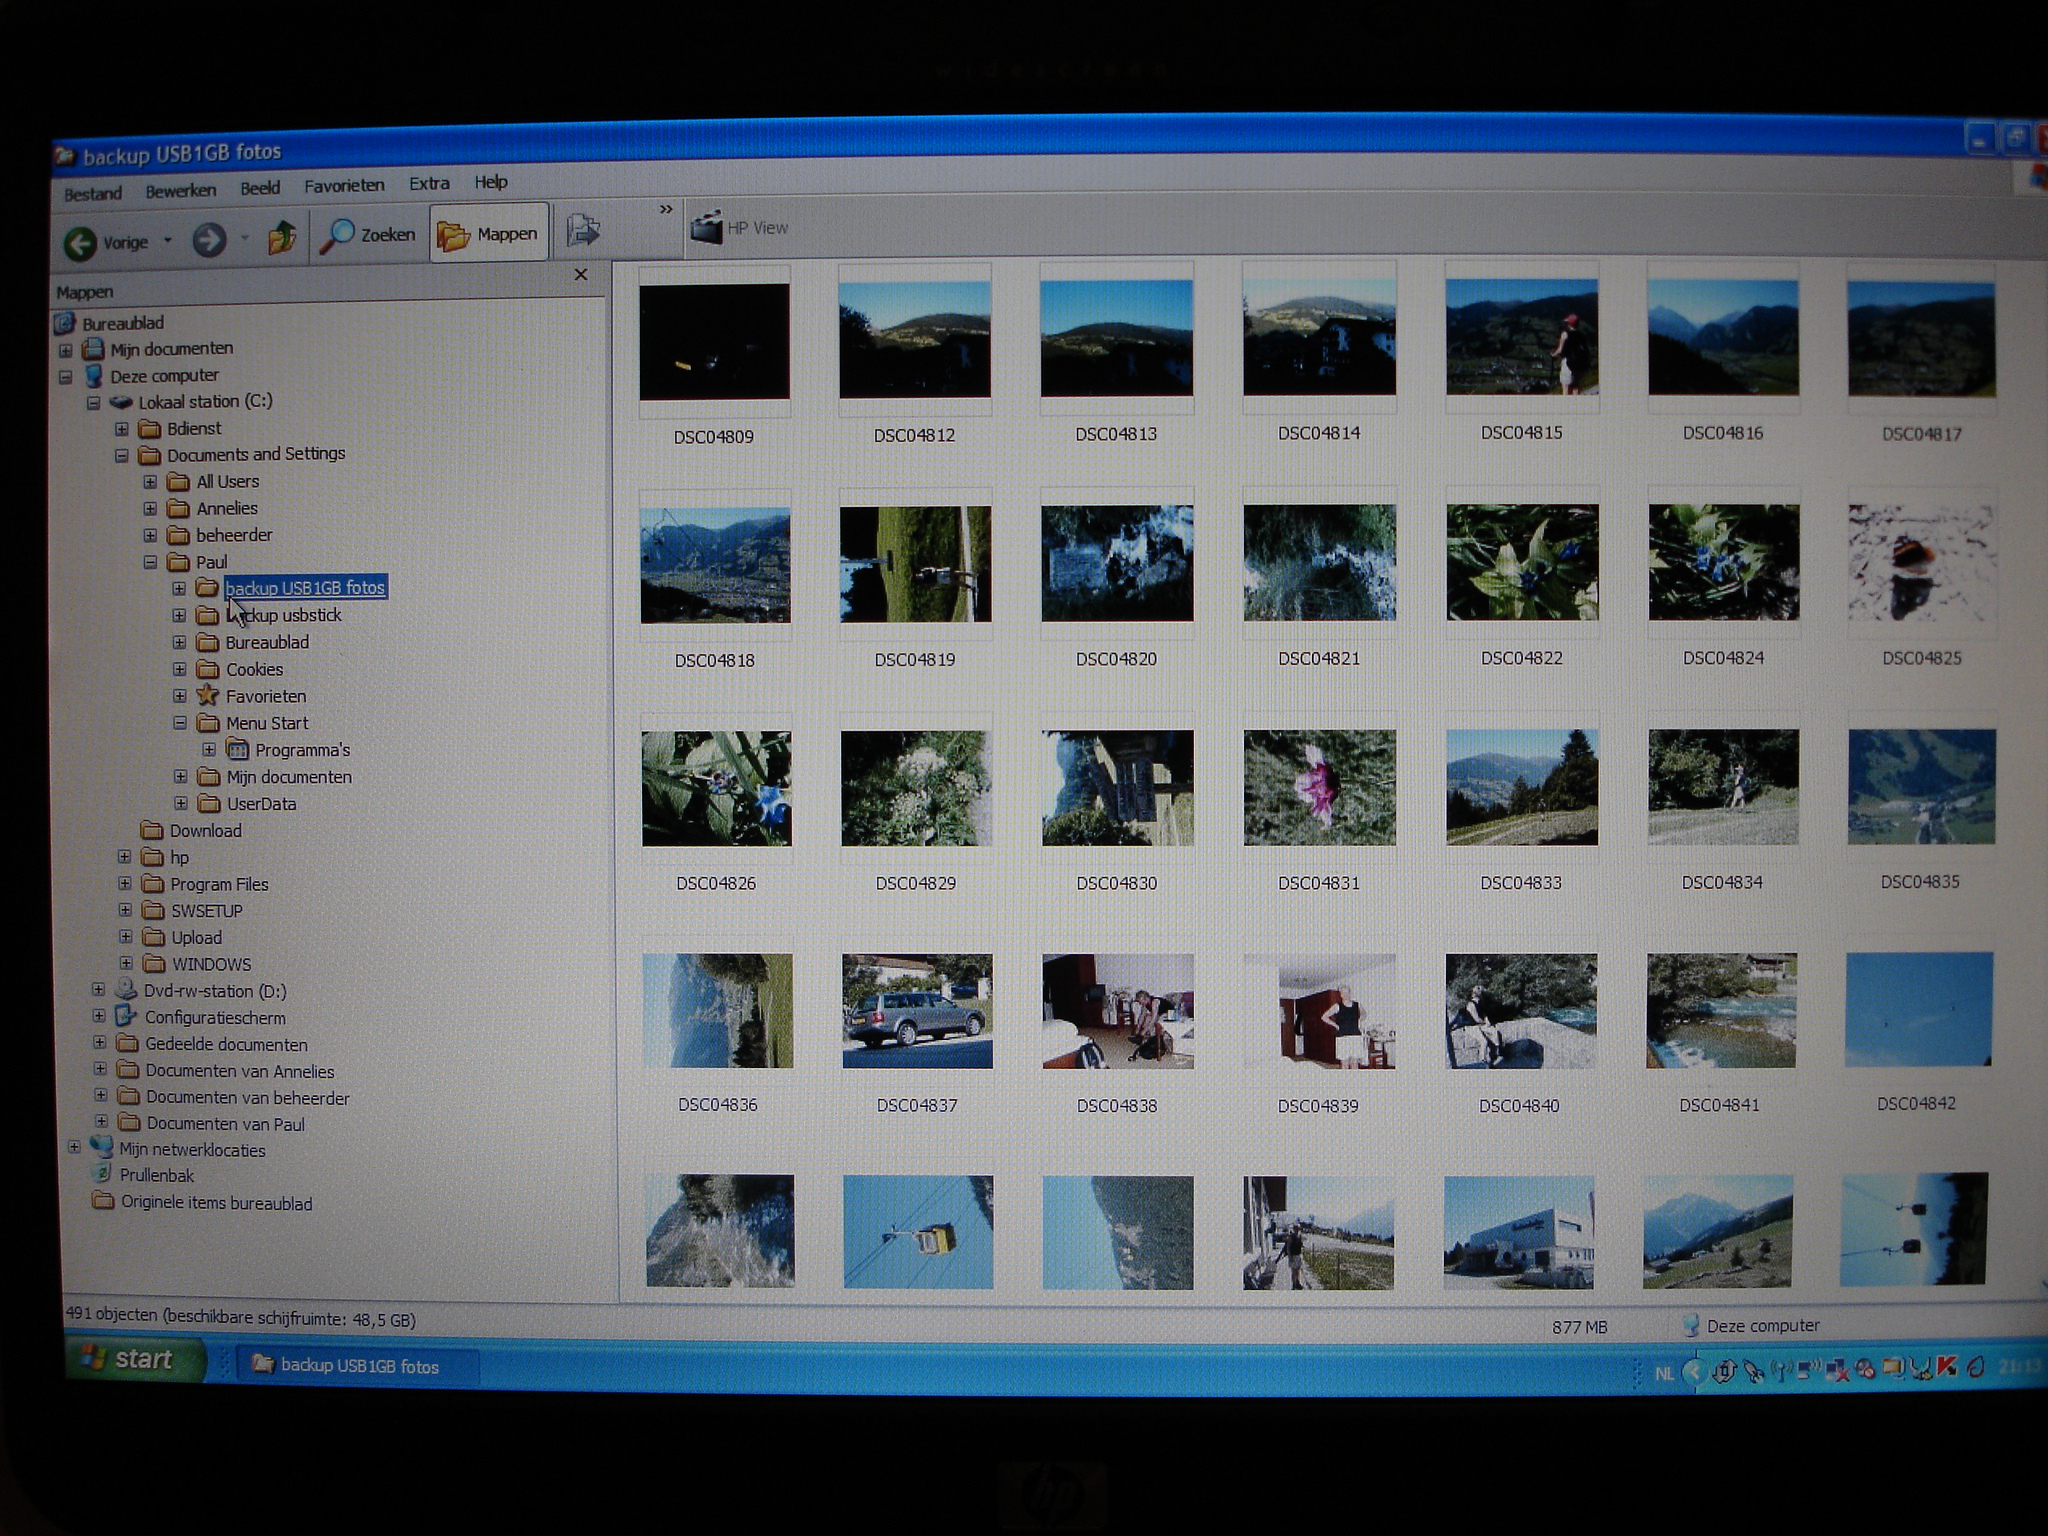Close the Mappen folder panel

pos(581,275)
